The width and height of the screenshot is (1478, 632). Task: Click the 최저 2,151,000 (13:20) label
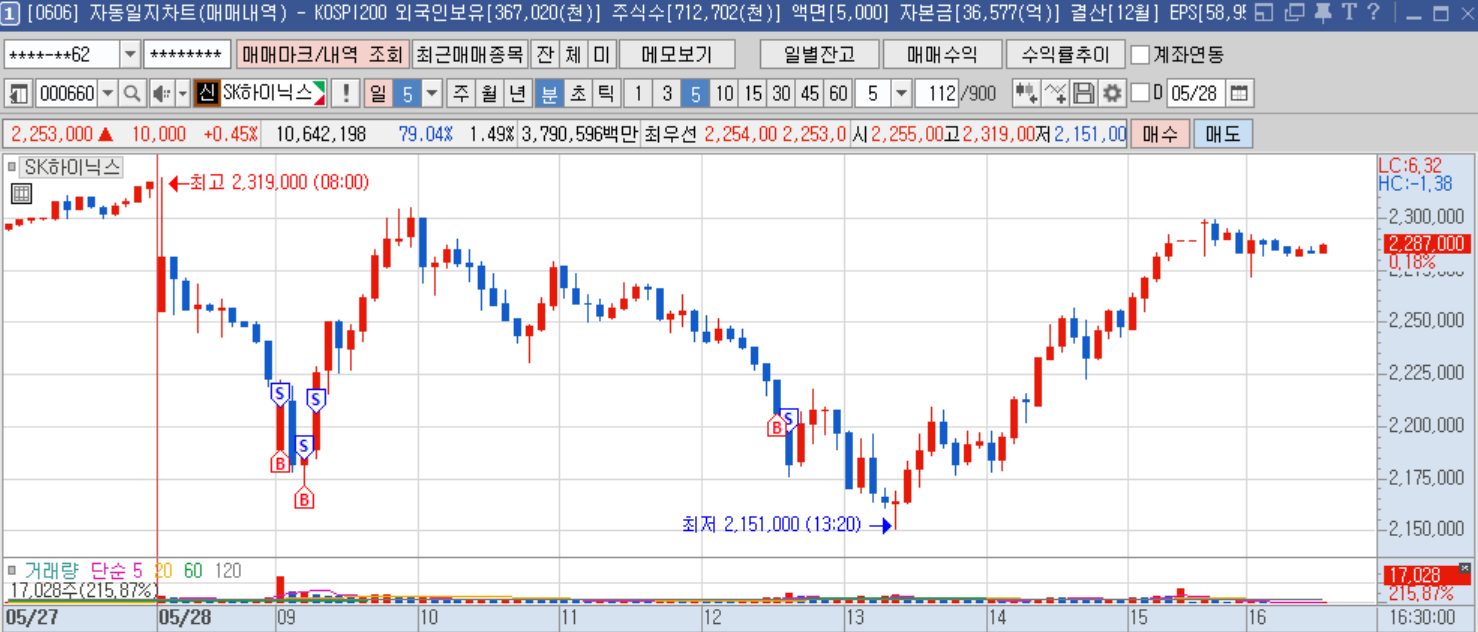pyautogui.click(x=771, y=524)
